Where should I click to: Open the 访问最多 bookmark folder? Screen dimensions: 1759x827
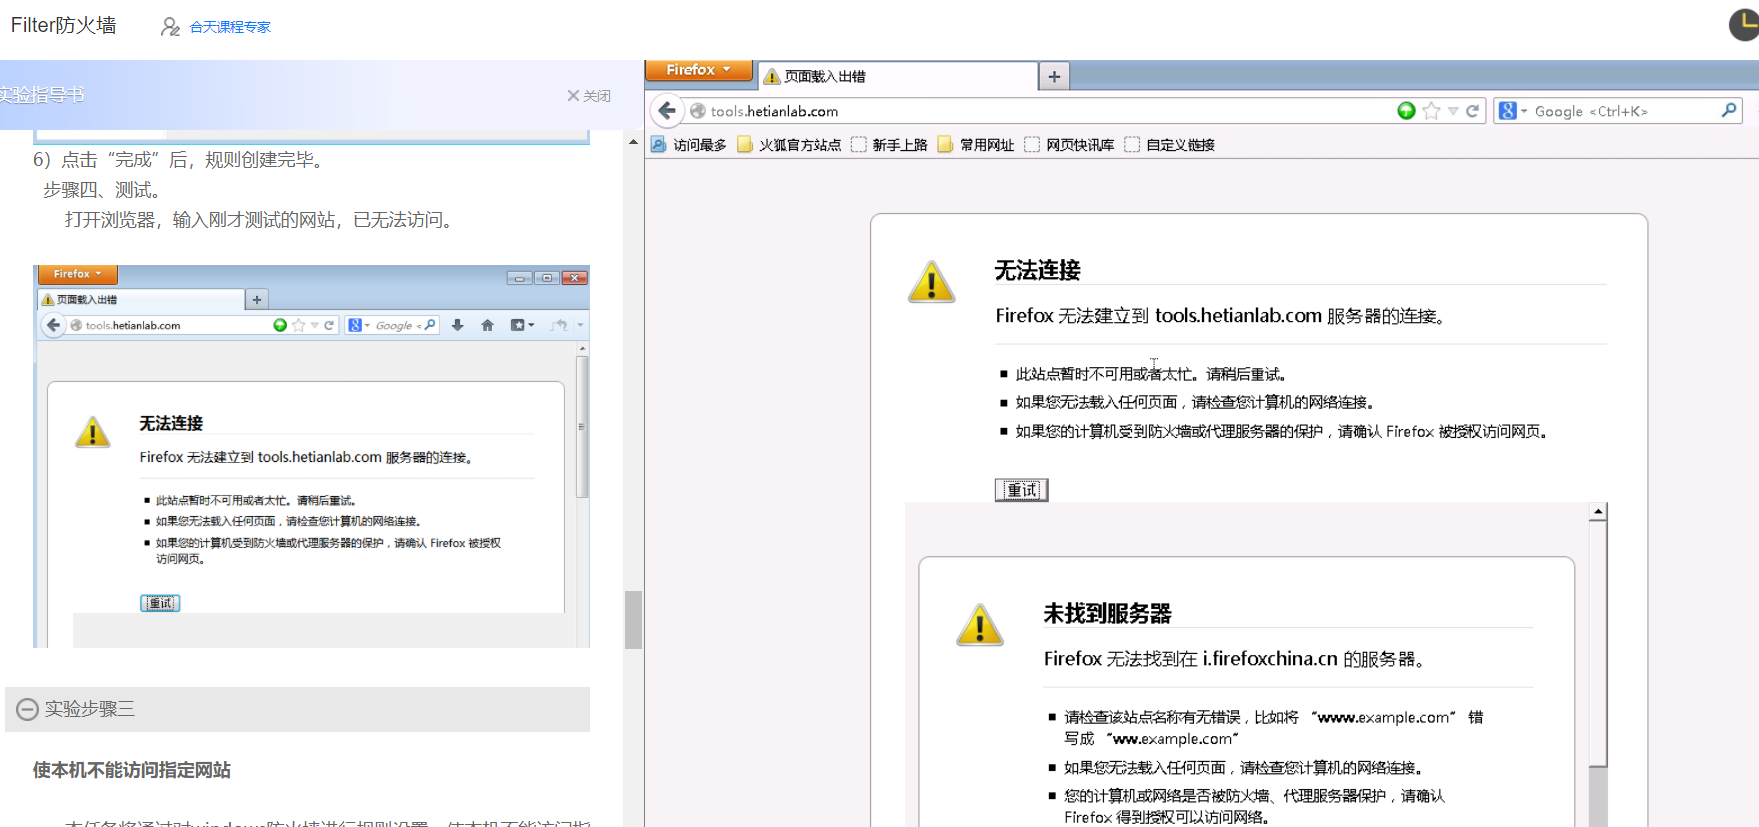[689, 145]
